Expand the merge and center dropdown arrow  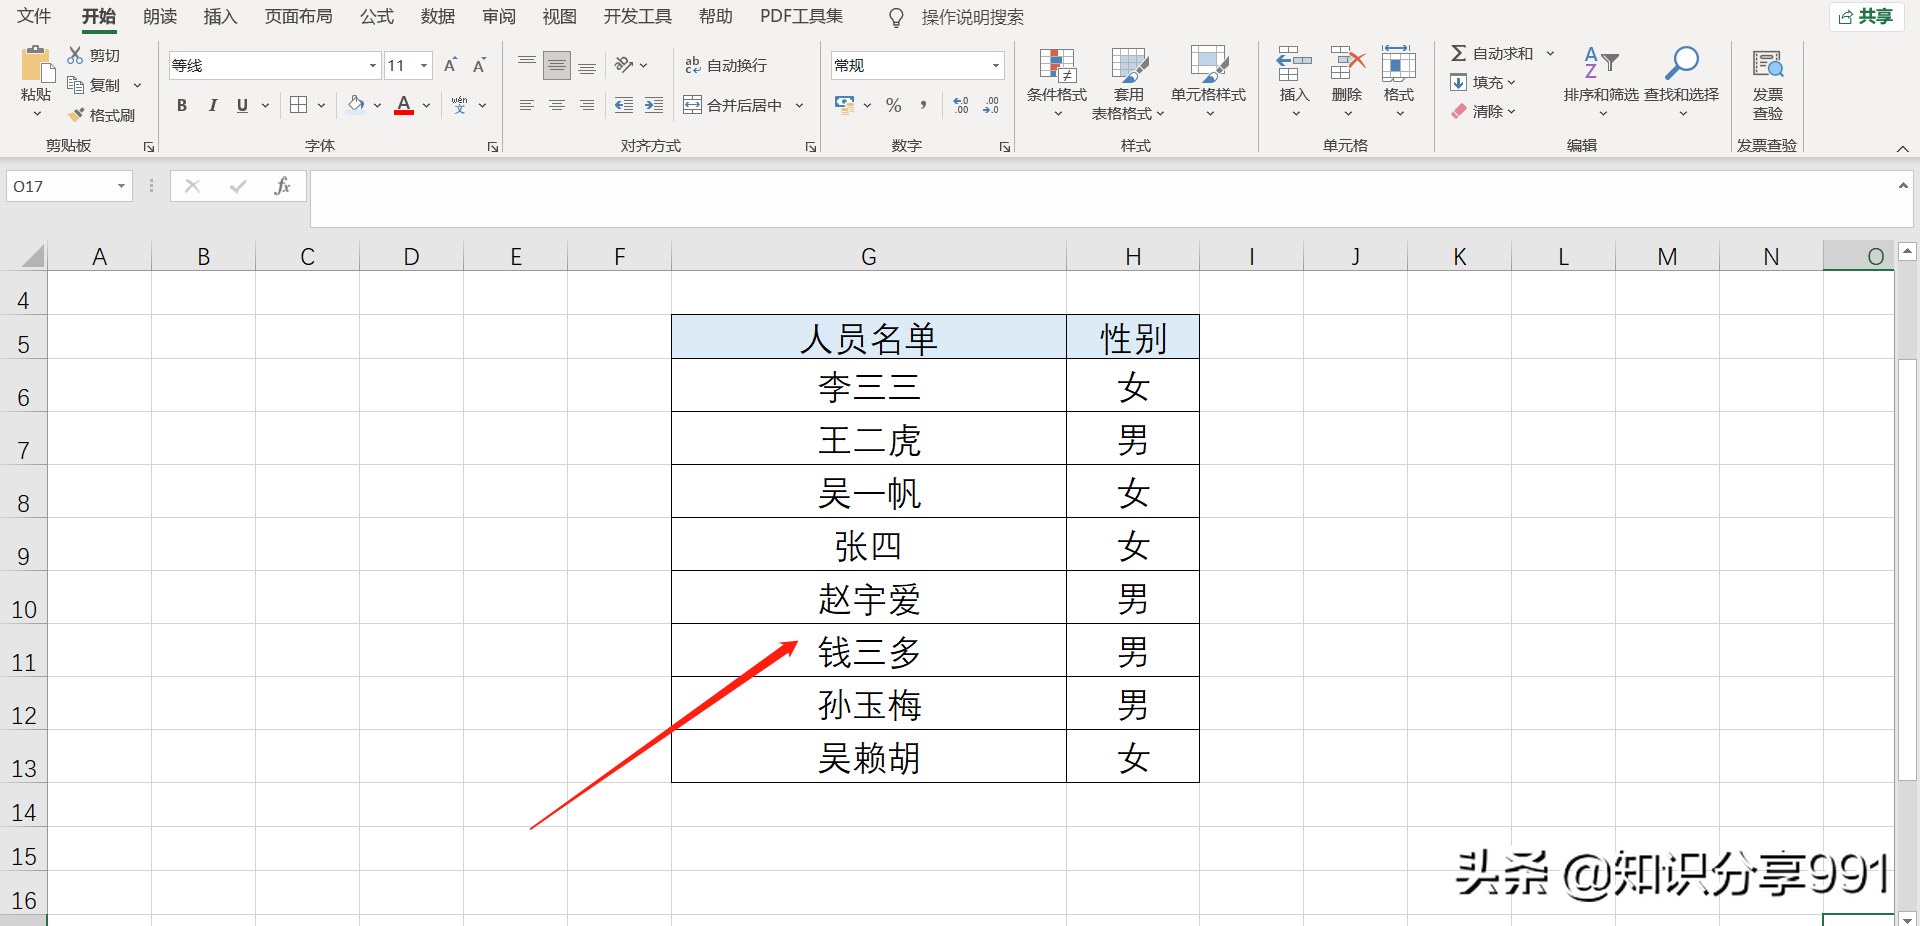[799, 105]
